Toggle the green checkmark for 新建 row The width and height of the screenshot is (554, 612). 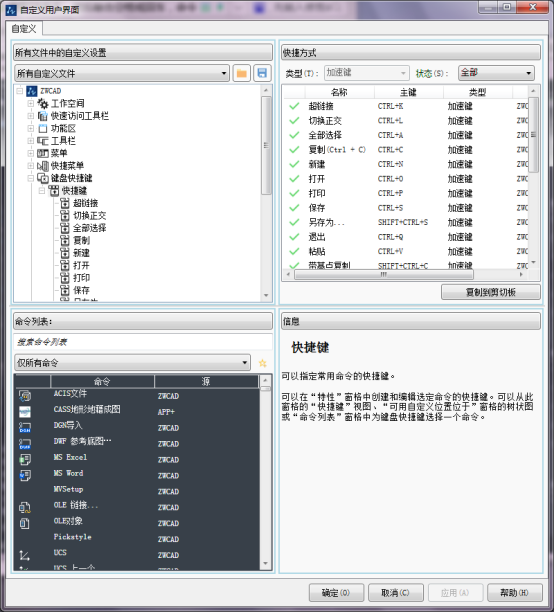click(x=294, y=164)
